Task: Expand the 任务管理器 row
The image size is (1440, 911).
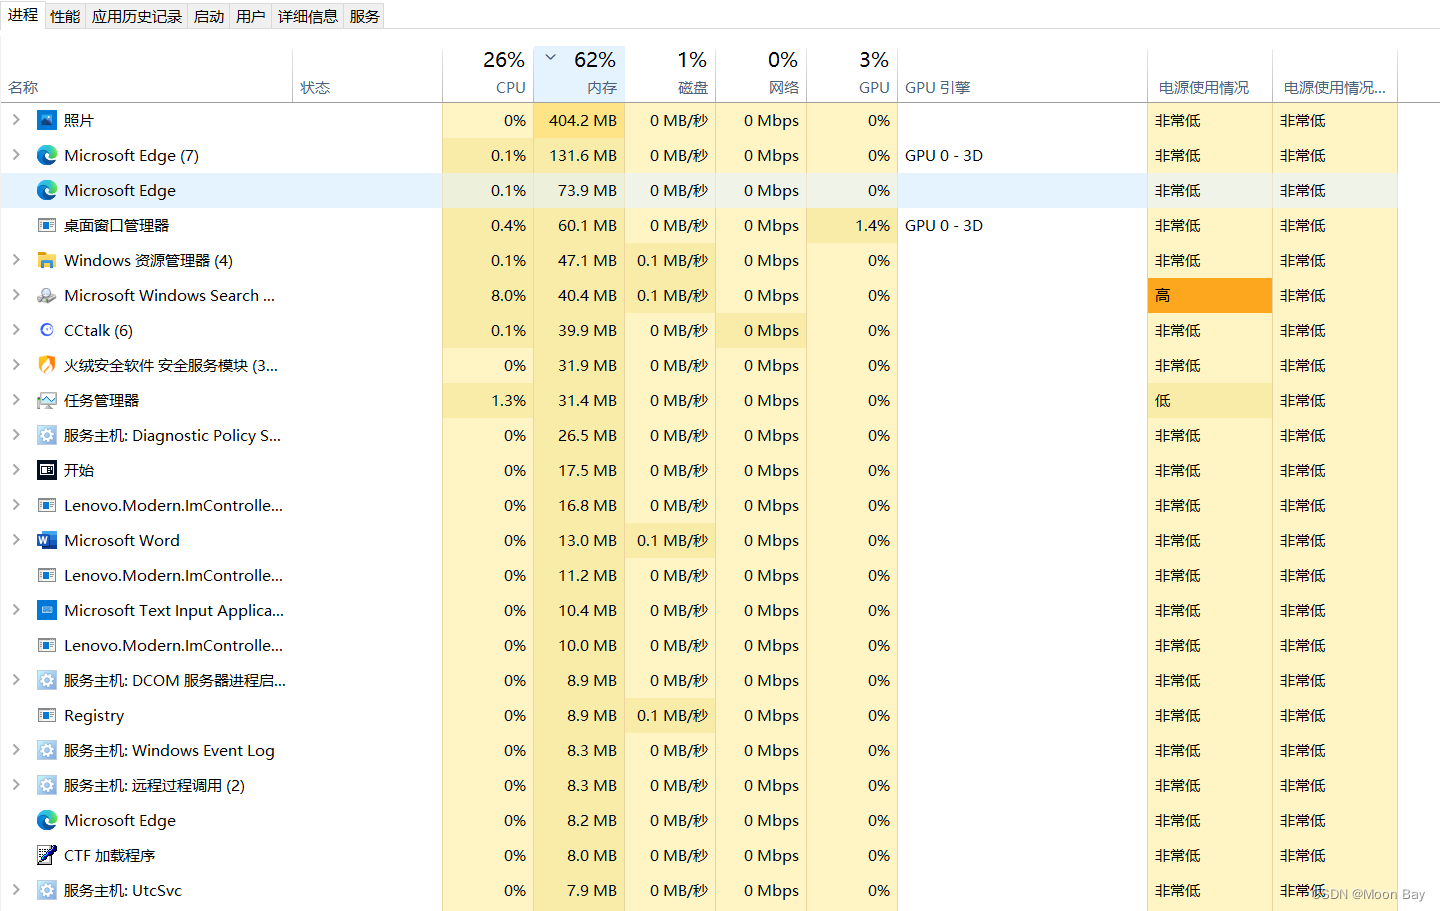Action: (x=16, y=400)
